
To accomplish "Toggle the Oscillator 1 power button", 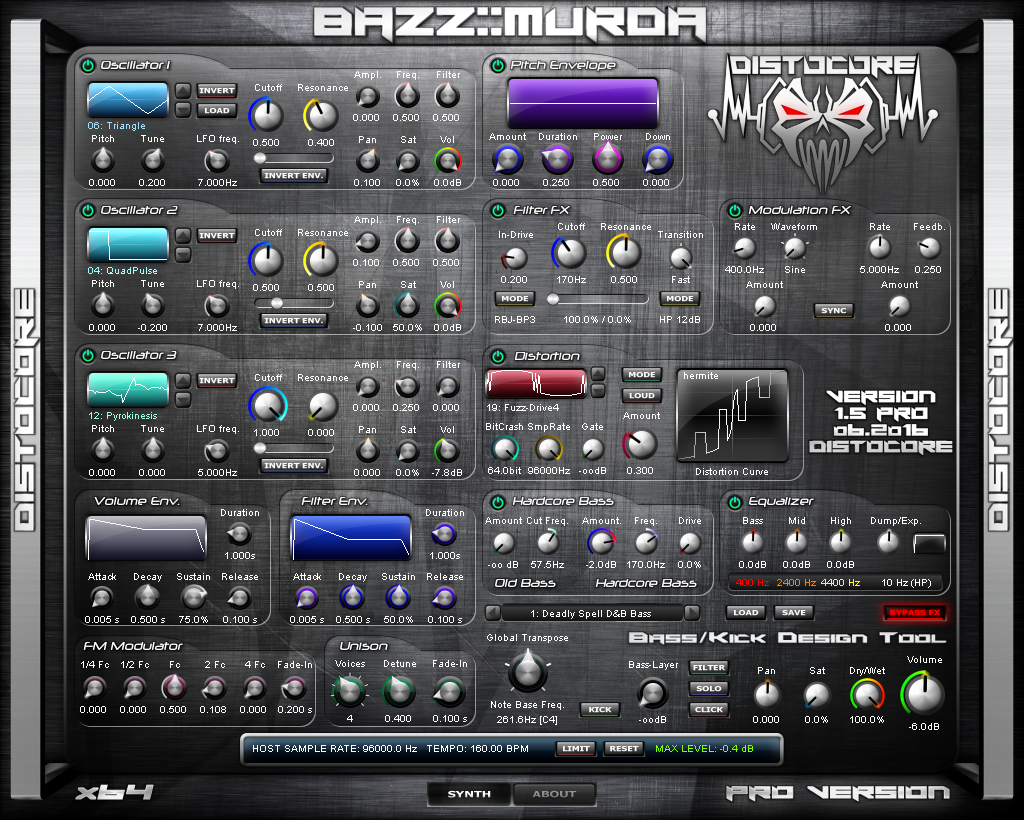I will 88,65.
